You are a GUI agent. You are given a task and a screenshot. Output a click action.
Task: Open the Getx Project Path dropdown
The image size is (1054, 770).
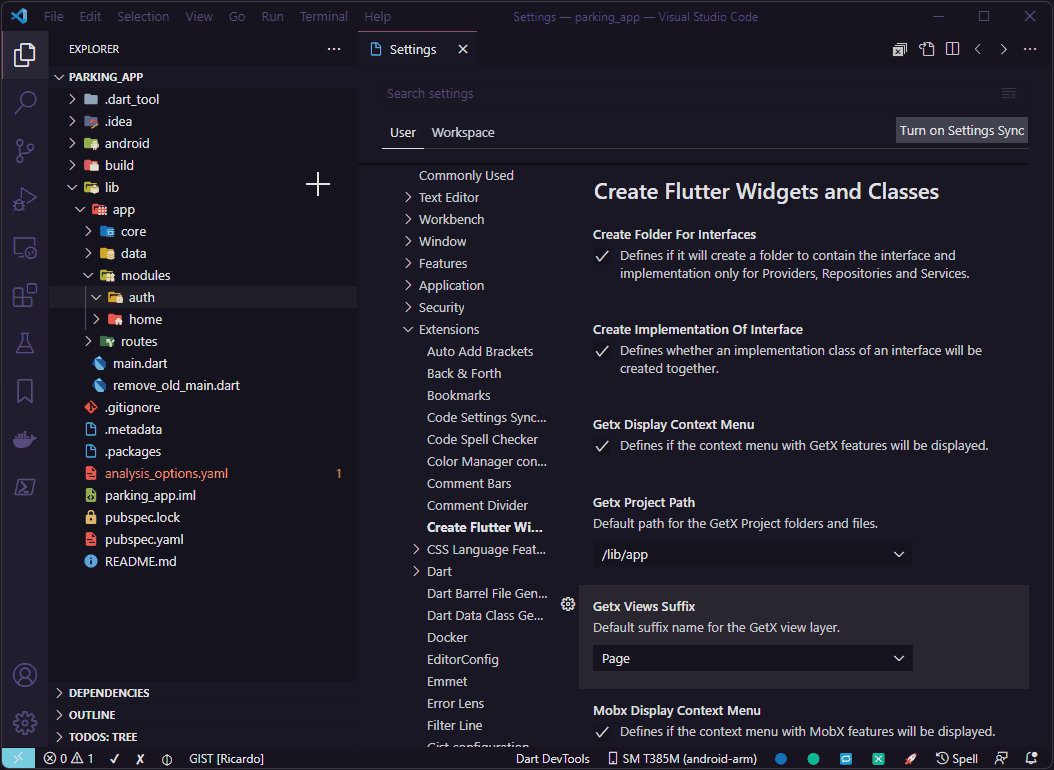752,554
